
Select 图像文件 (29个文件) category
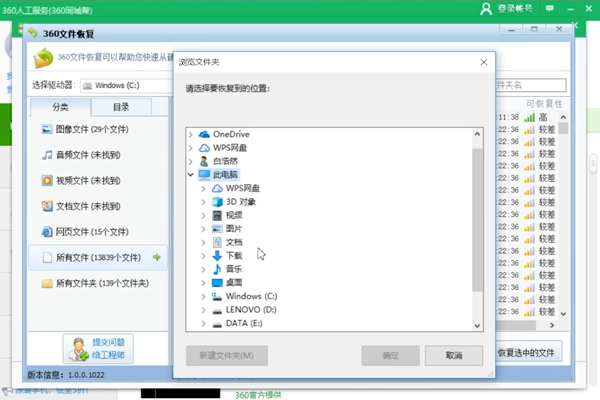[x=98, y=129]
